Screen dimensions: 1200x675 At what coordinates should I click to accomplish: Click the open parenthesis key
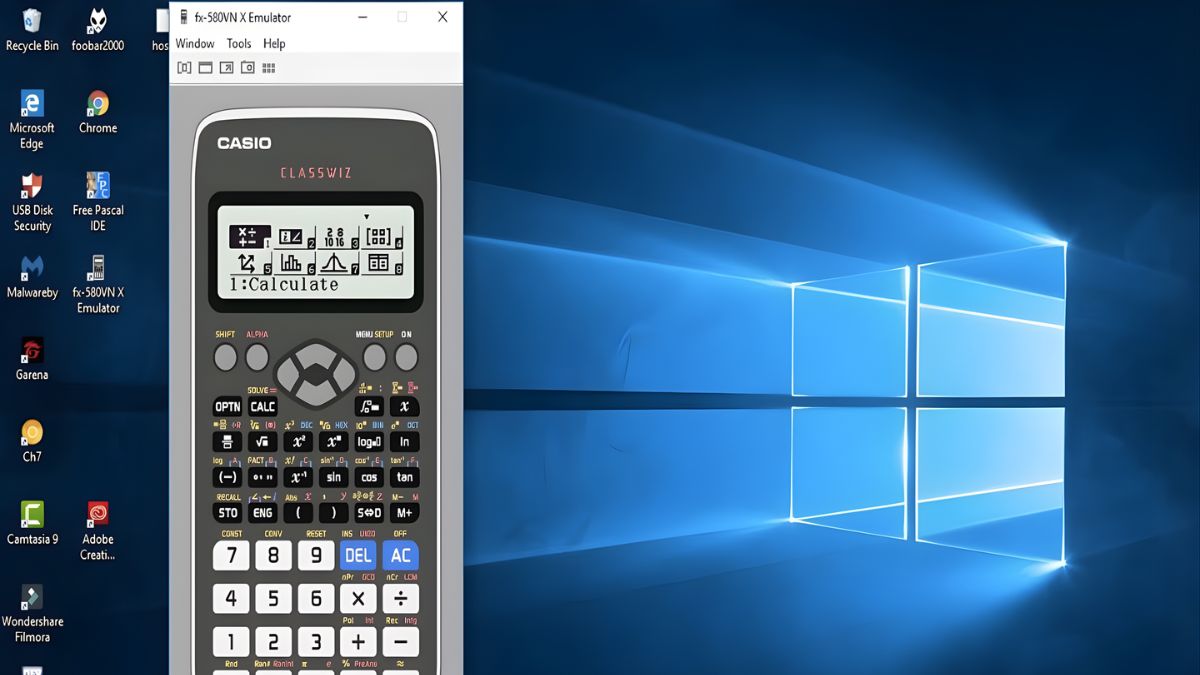[298, 512]
